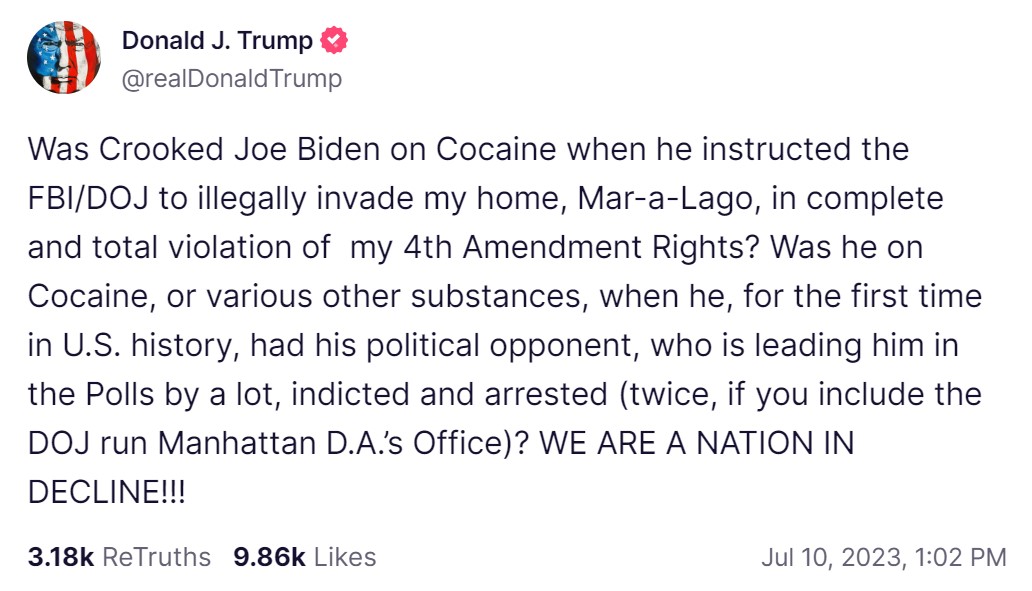Screen dimensions: 1032x591
Task: Open the Jul 10, 2023 timestamp
Action: 883,558
